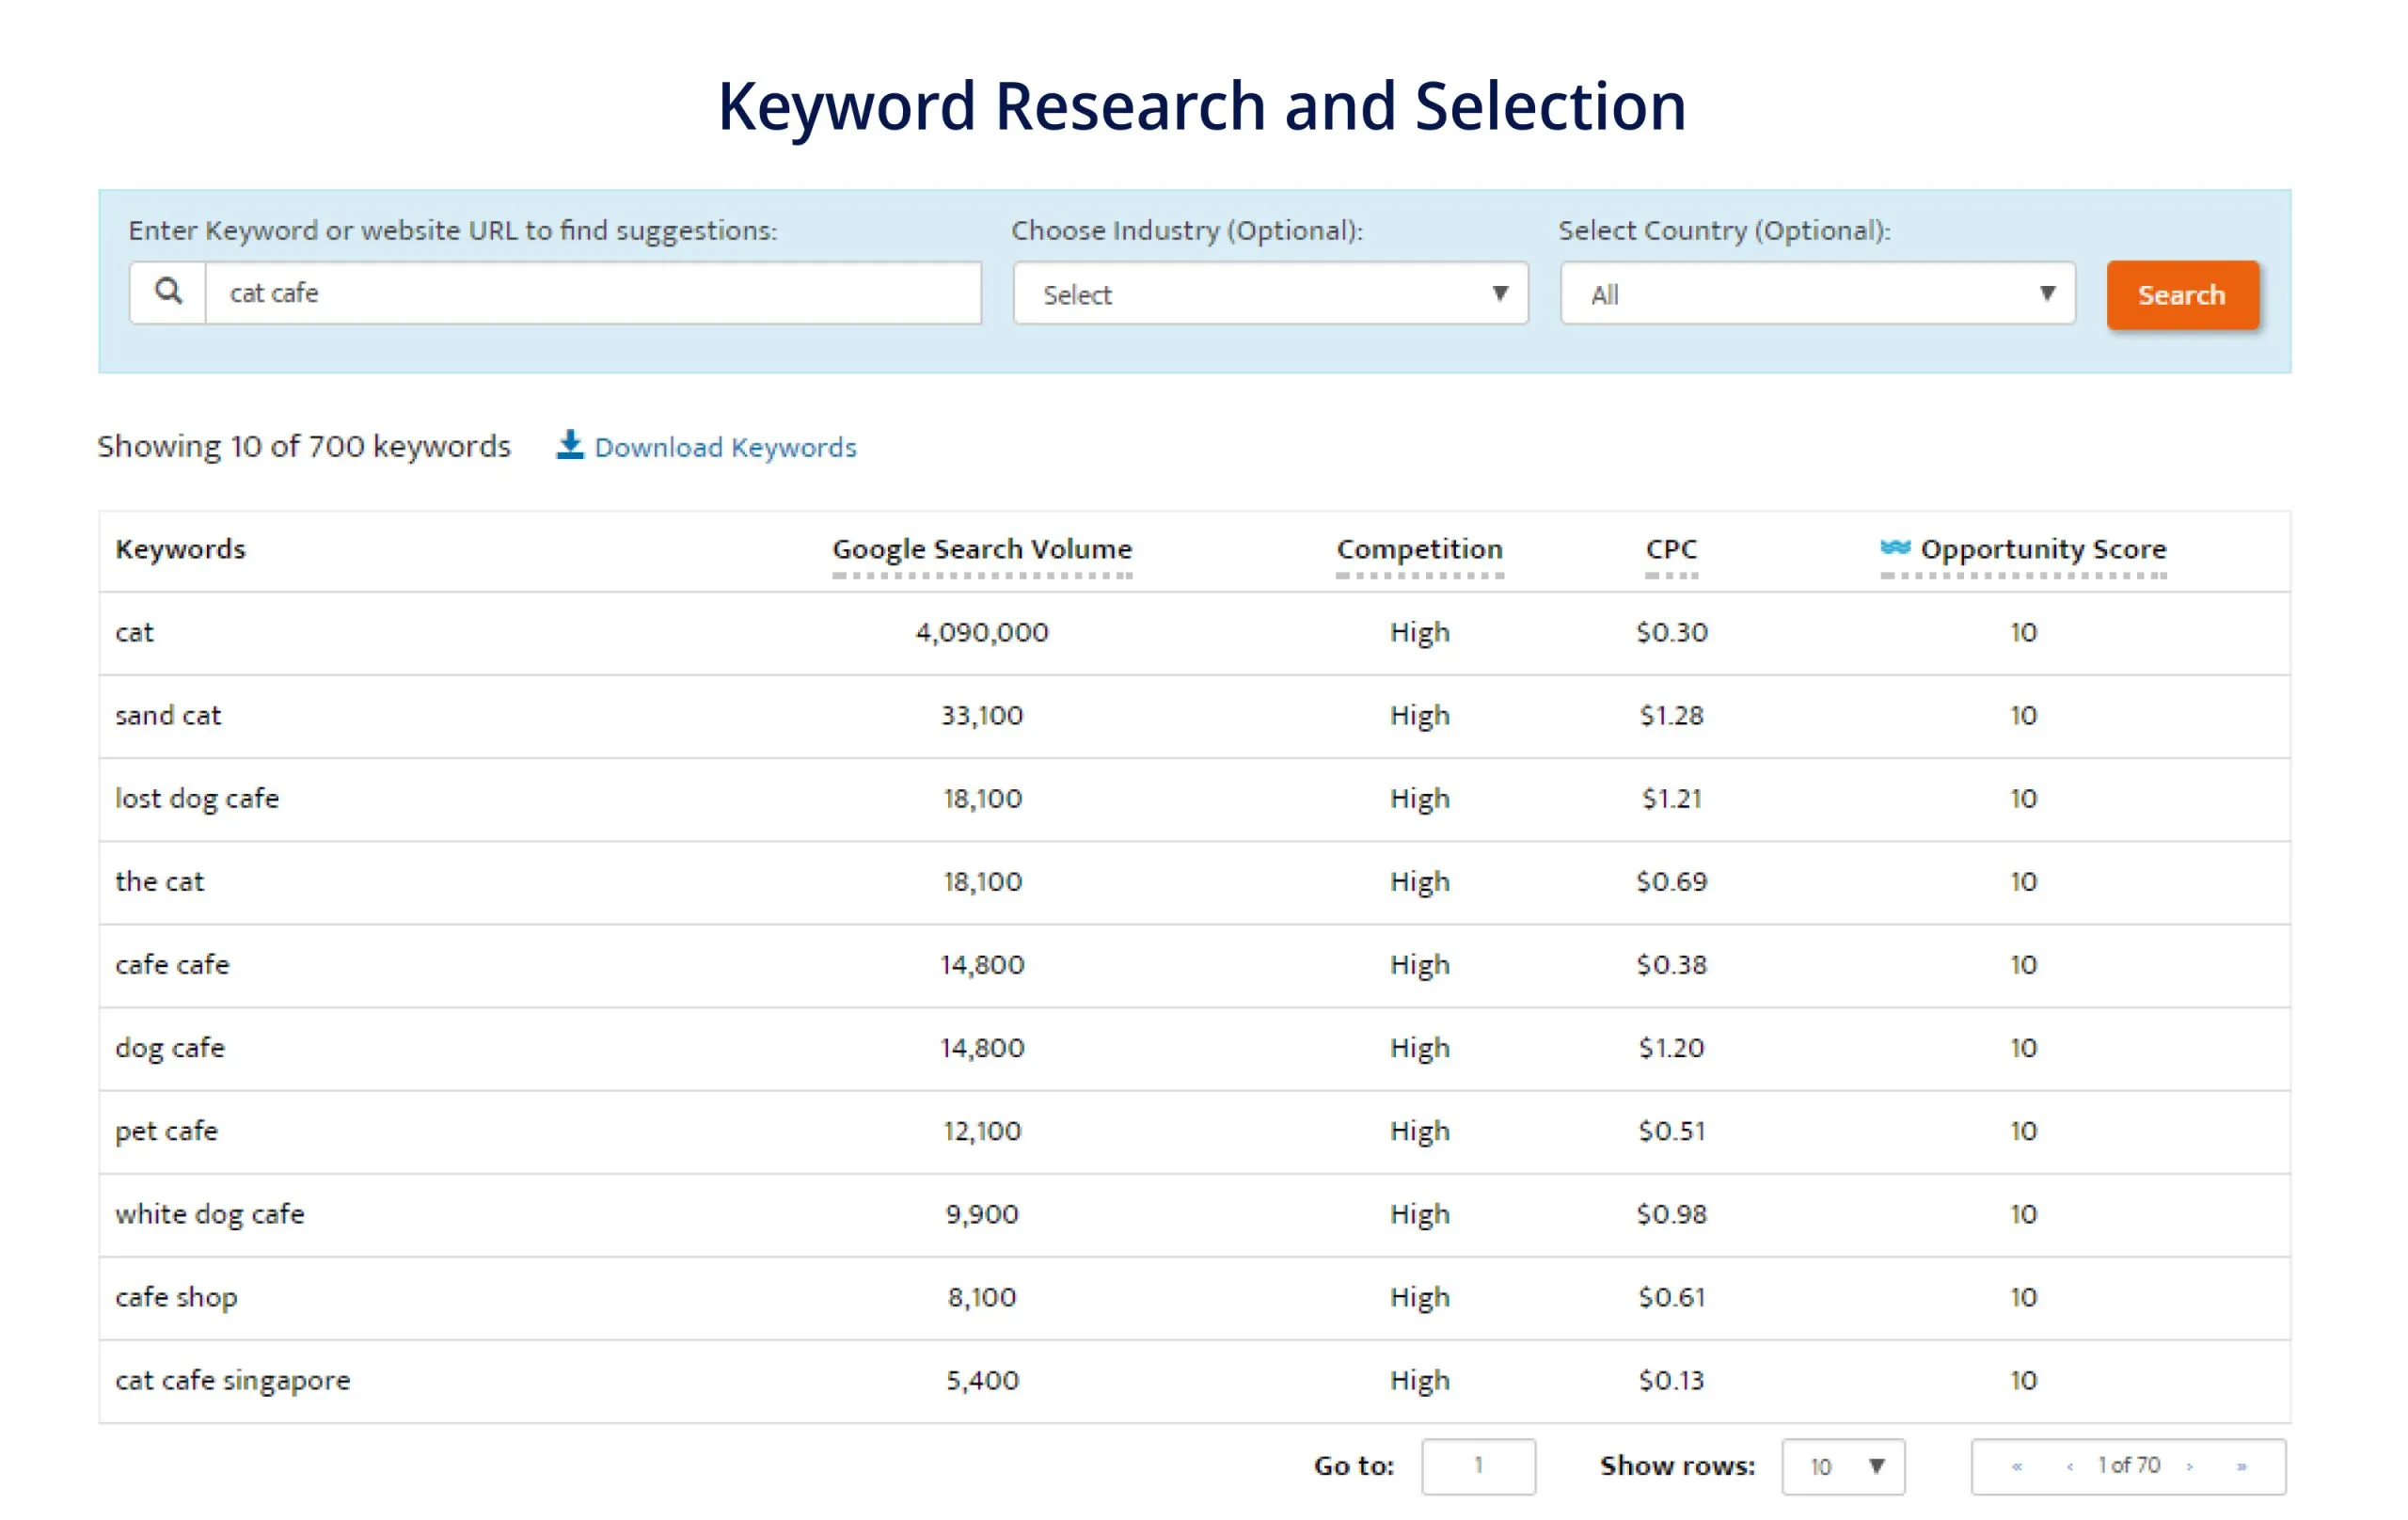Viewport: 2408px width, 1520px height.
Task: Click the Download Keywords link
Action: click(x=725, y=447)
